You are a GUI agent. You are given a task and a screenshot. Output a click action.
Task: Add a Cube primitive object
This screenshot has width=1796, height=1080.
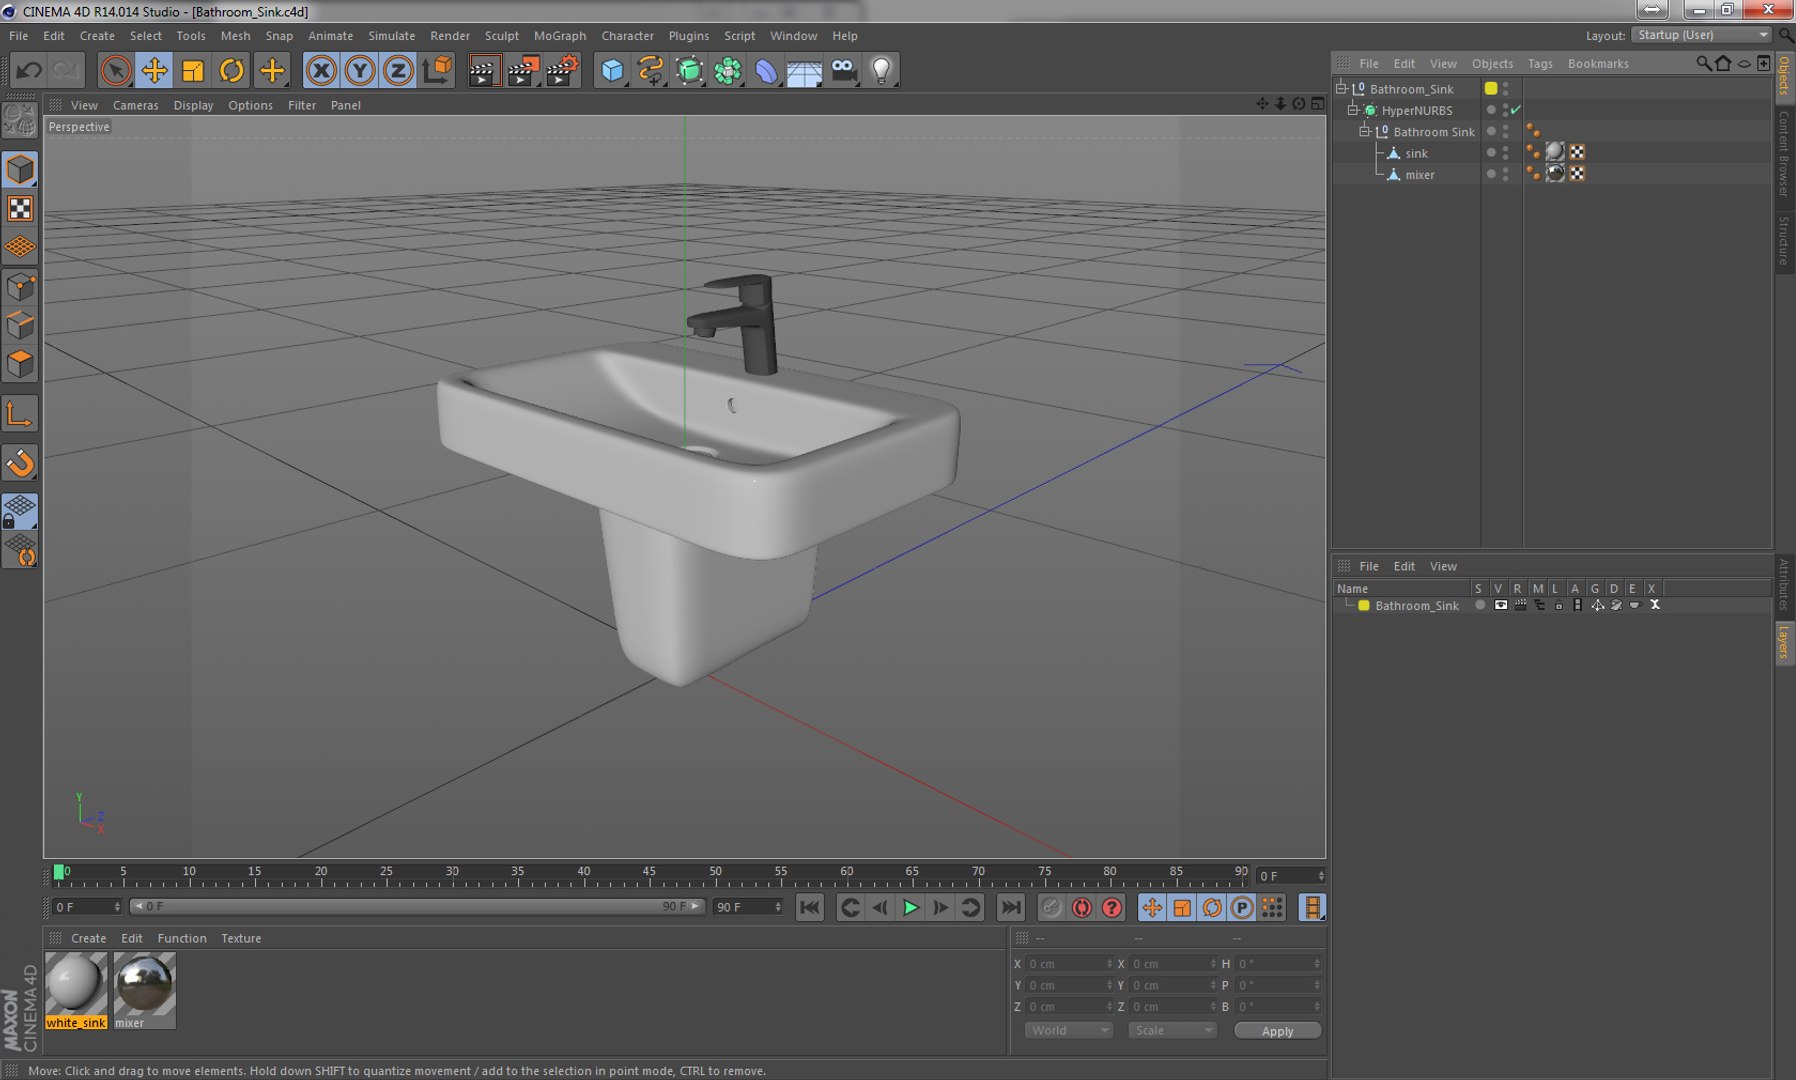(x=612, y=70)
